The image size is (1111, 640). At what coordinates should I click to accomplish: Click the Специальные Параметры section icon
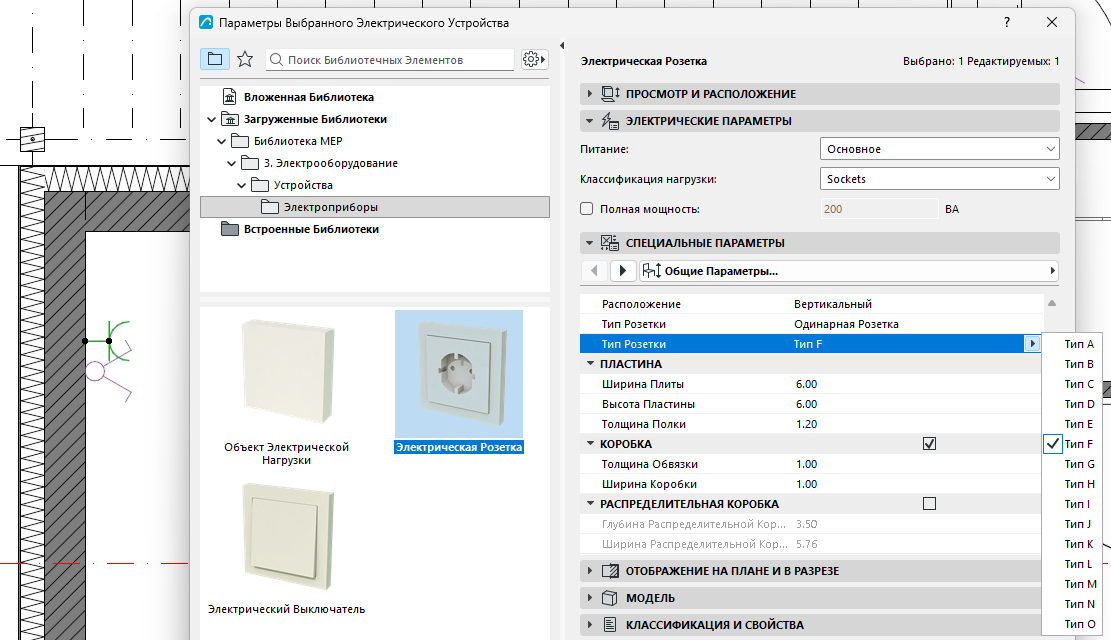coord(610,242)
